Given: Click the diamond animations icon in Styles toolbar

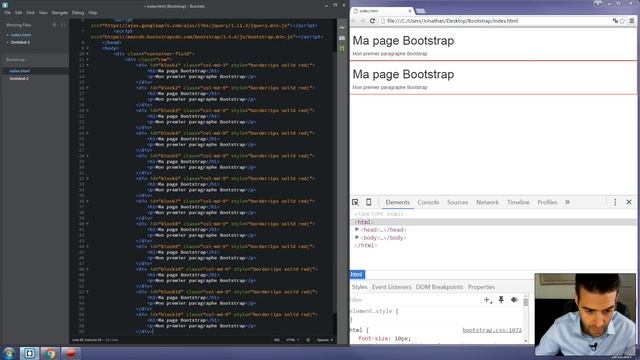Looking at the screenshot, I should coord(514,300).
